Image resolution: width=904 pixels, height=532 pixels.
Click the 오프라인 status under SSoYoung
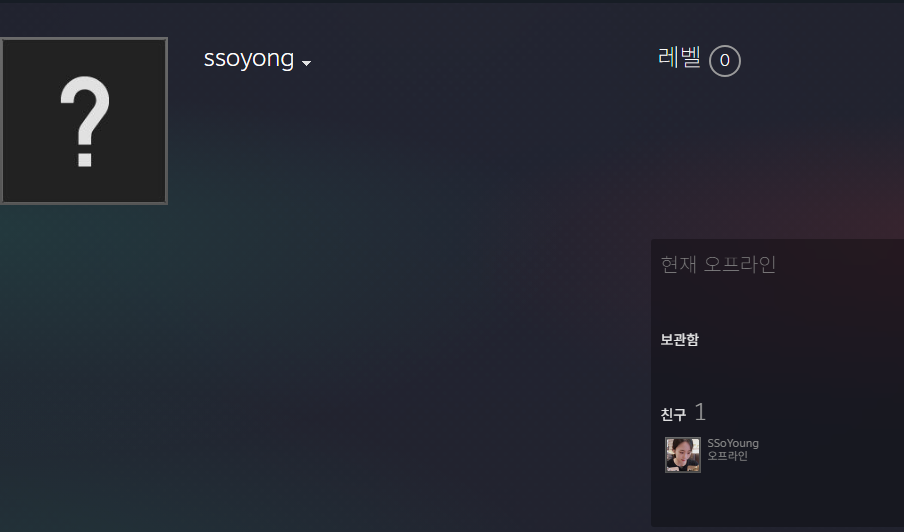coord(728,456)
